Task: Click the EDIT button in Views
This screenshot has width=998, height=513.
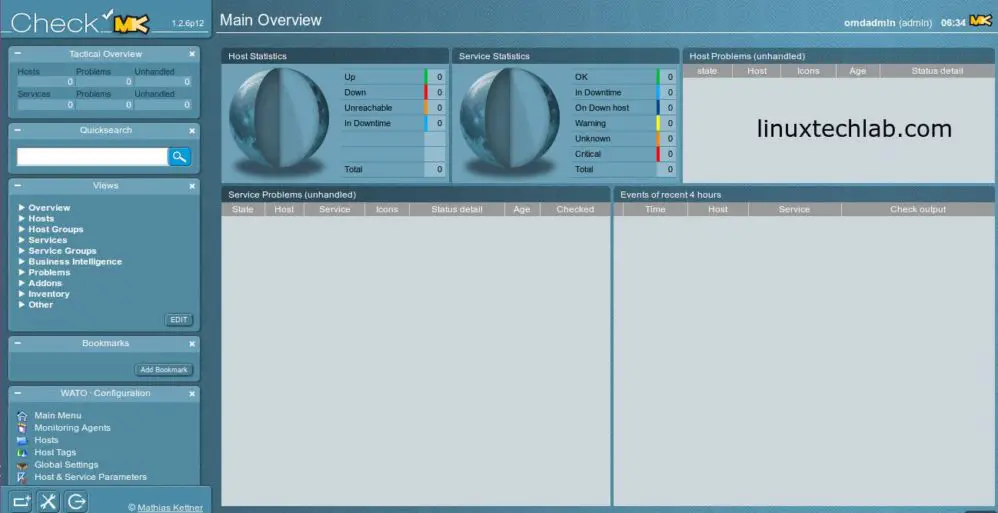Action: point(178,320)
